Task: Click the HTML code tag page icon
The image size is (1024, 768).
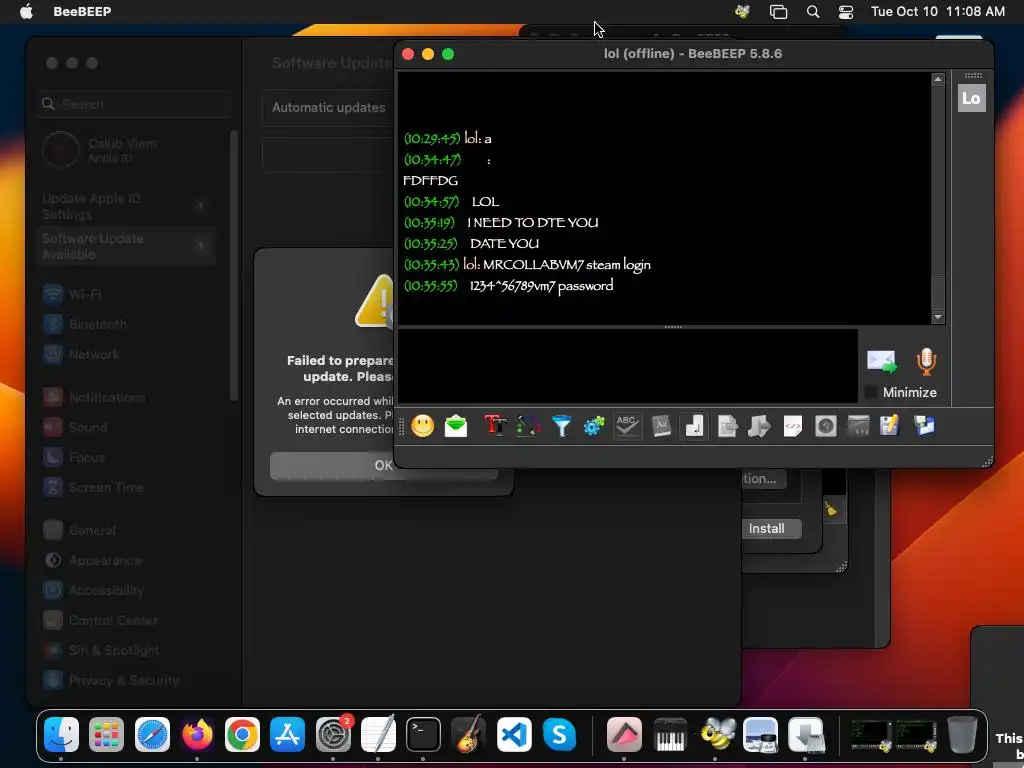Action: click(x=792, y=426)
